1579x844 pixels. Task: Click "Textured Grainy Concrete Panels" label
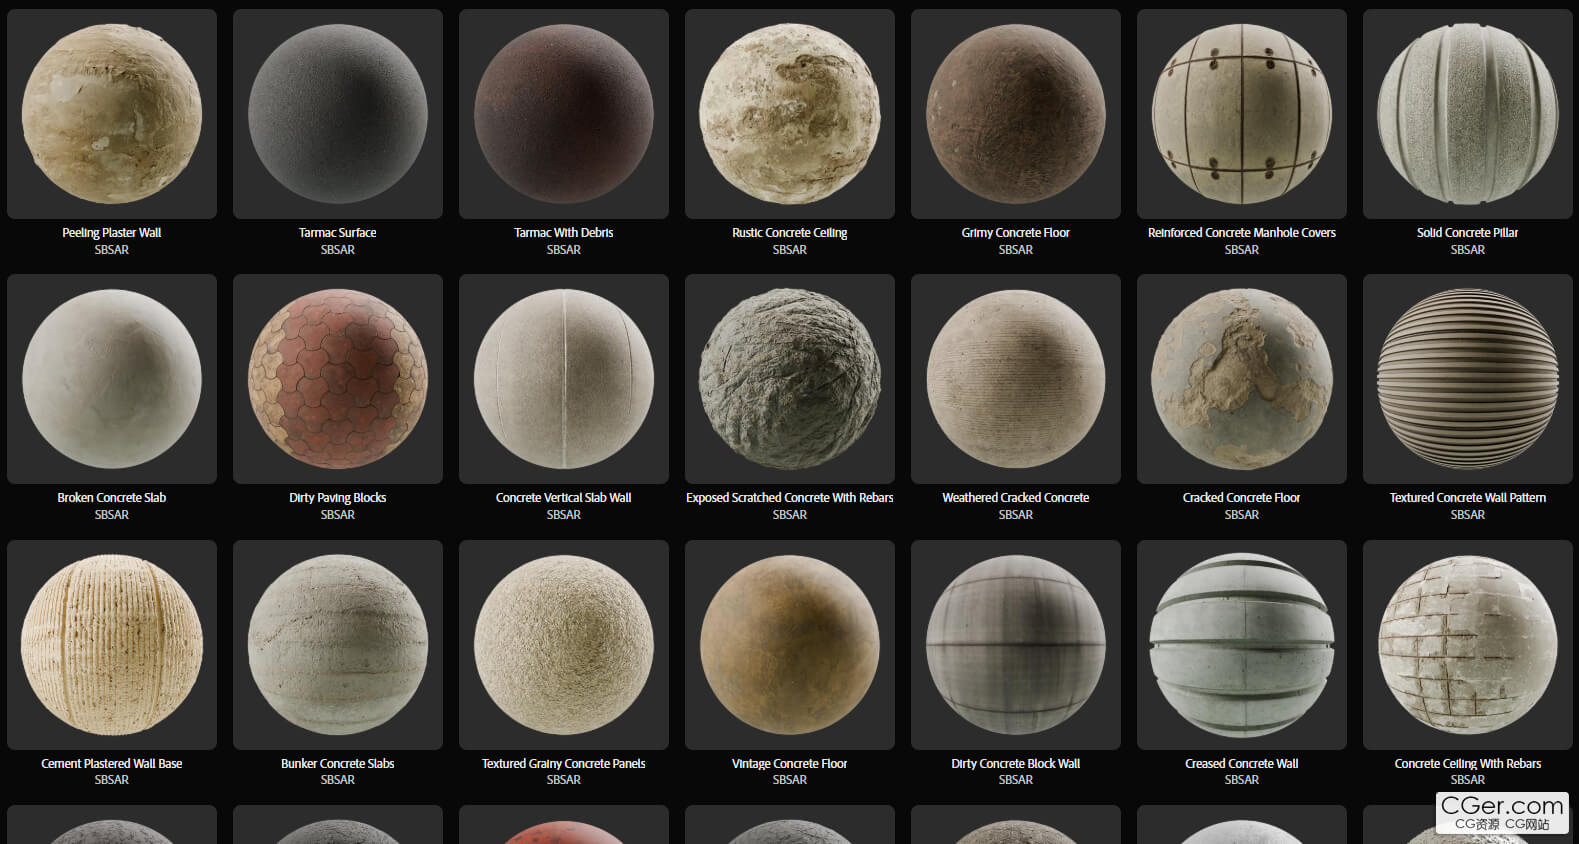pos(564,764)
